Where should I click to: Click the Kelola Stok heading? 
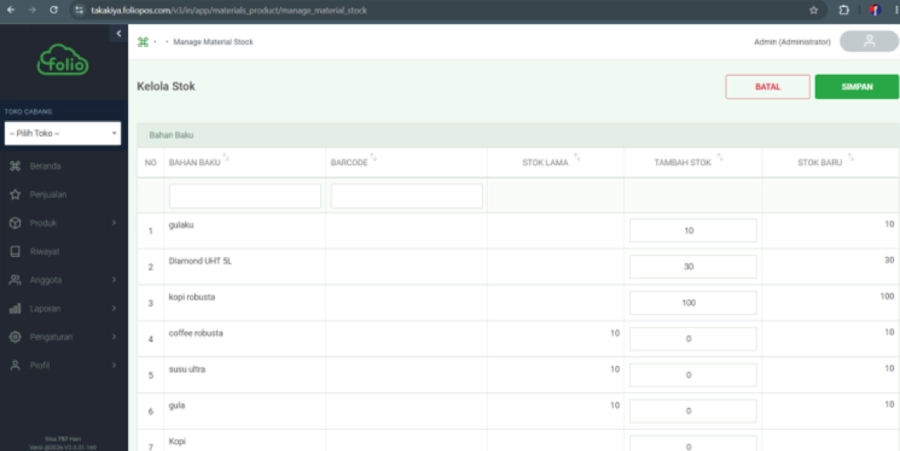(x=166, y=87)
